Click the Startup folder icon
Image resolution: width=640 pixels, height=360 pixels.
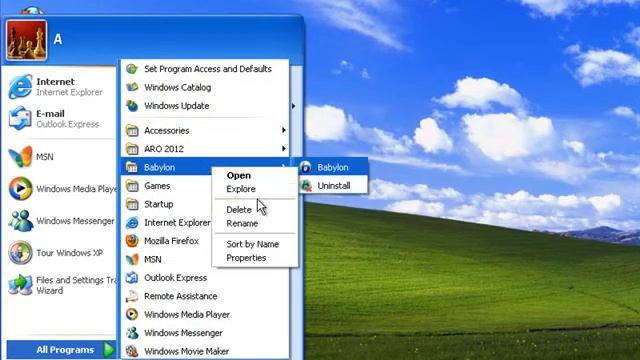coord(132,204)
